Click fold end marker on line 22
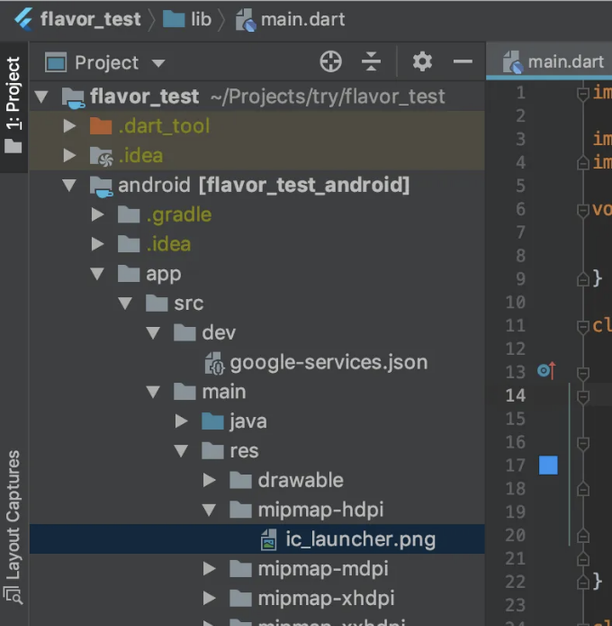Screen dimensions: 612x626 pos(583,582)
